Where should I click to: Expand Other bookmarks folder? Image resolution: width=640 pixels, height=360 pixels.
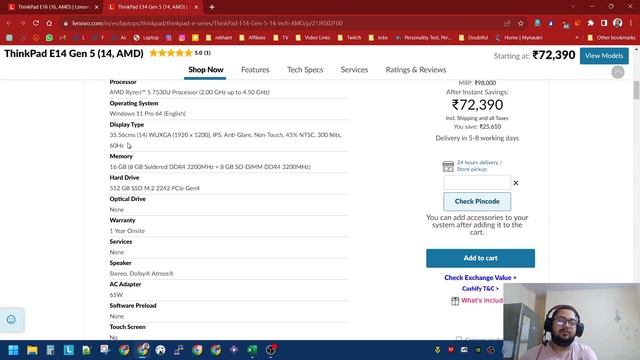(611, 38)
